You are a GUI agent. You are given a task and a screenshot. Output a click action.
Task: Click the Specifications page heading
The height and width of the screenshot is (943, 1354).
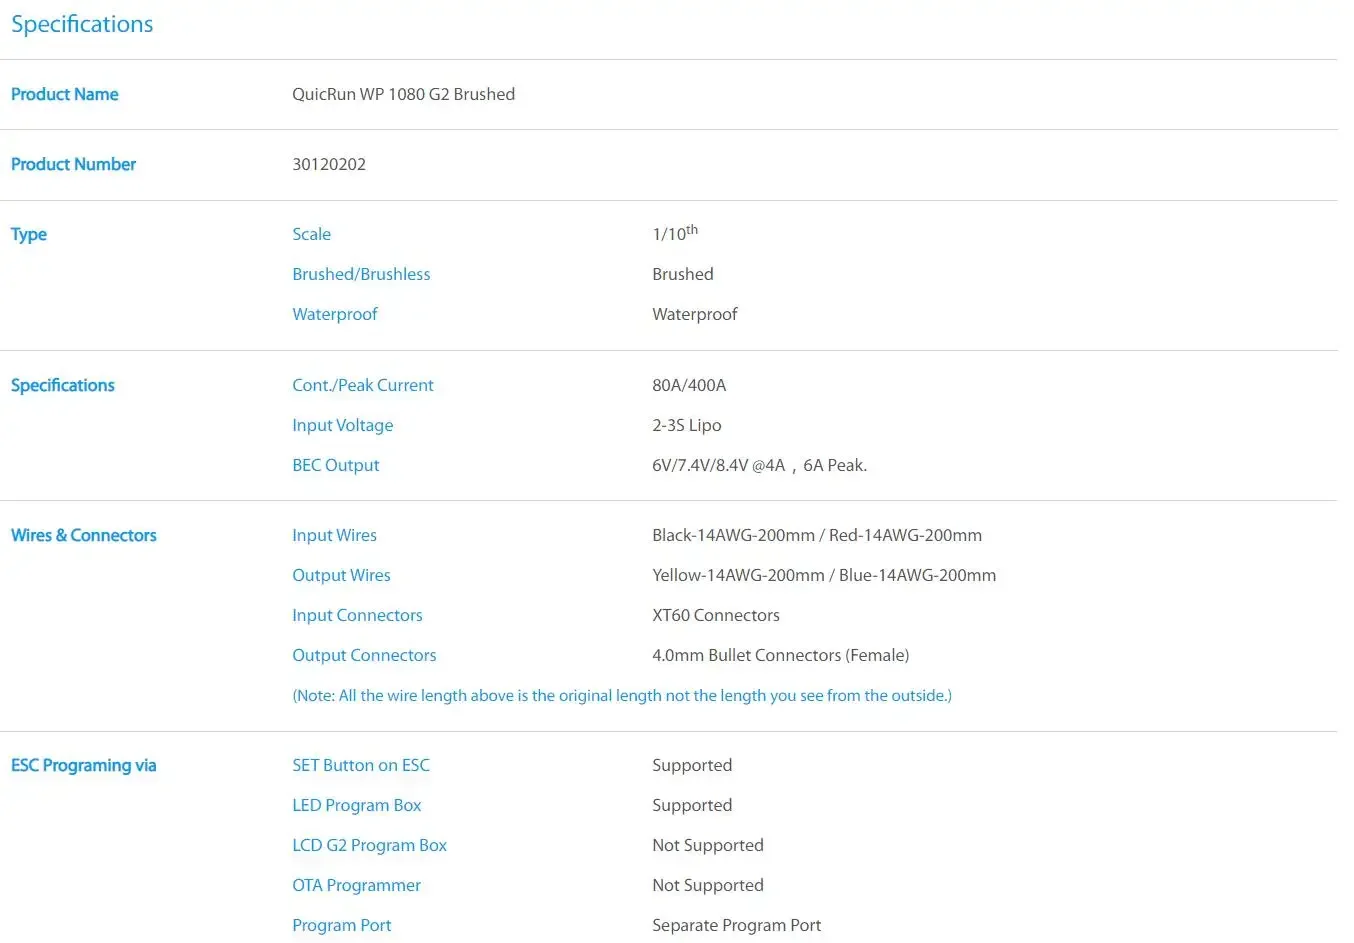coord(82,24)
